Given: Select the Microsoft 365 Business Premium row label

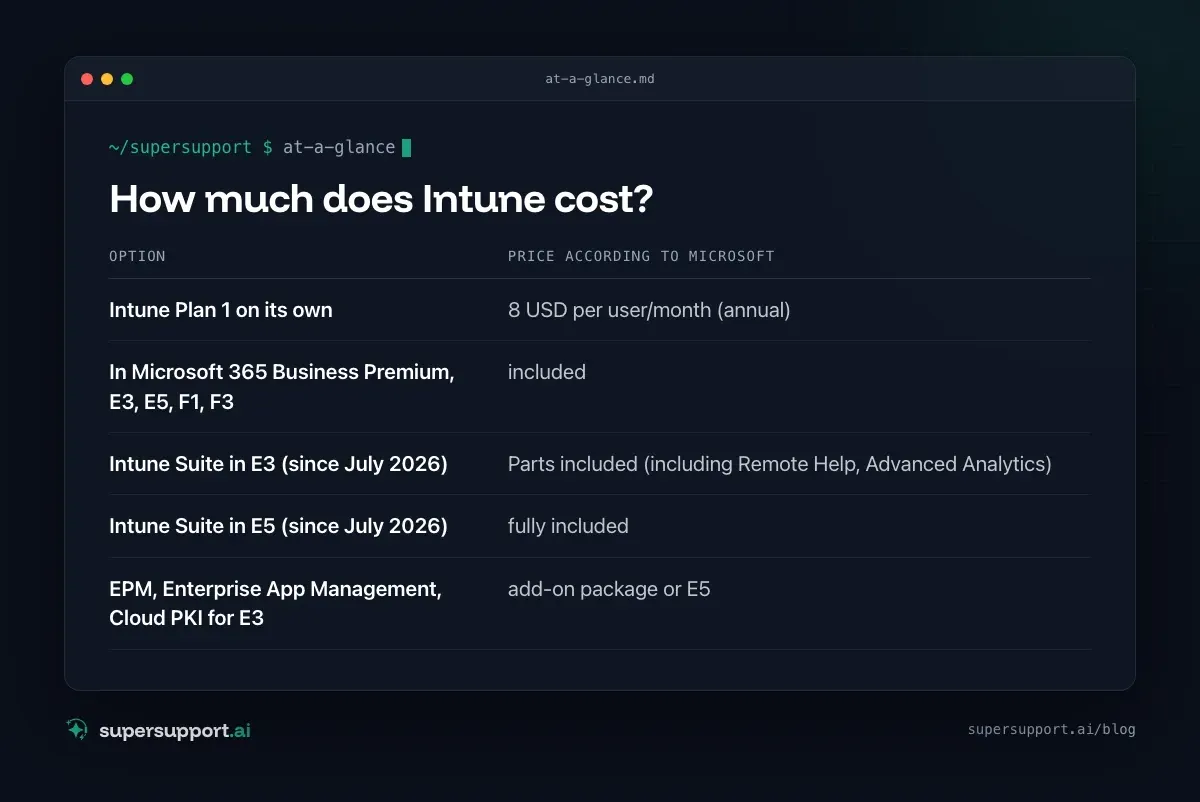Looking at the screenshot, I should click(282, 386).
